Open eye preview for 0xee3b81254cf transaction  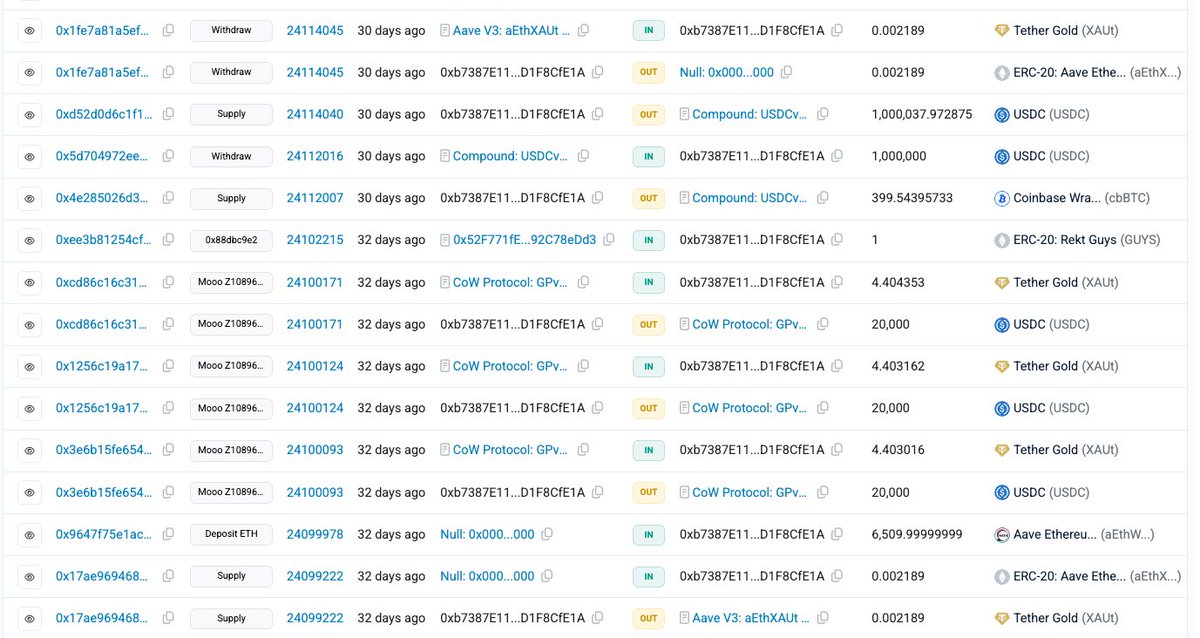[x=30, y=241]
